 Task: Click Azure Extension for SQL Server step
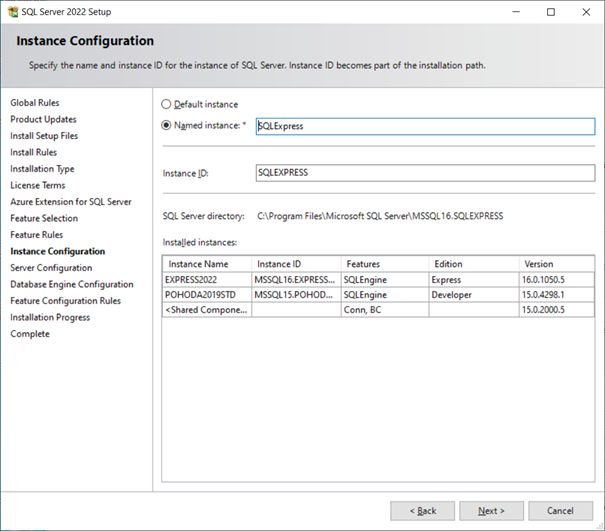(x=71, y=202)
